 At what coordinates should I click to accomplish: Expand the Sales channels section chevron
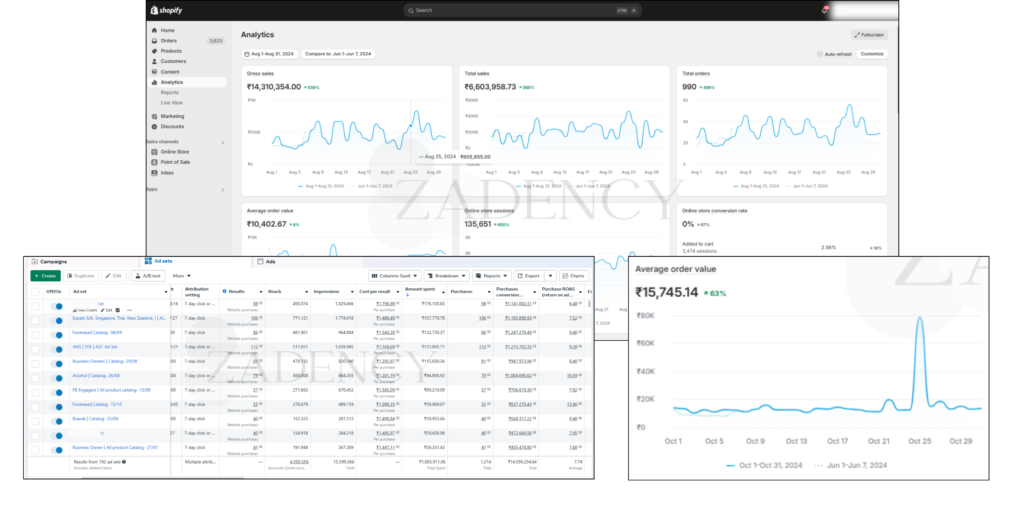tap(222, 142)
